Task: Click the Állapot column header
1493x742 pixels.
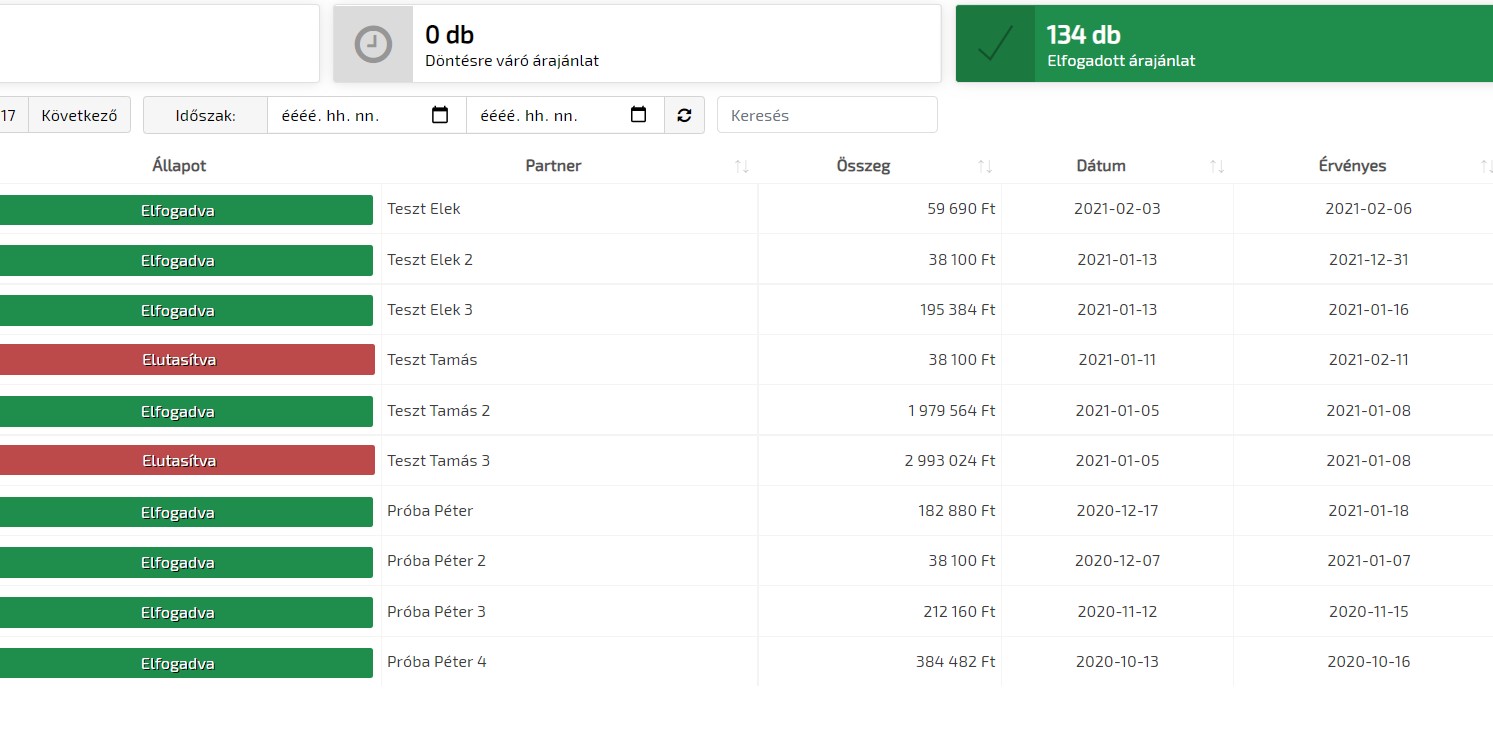Action: click(179, 166)
